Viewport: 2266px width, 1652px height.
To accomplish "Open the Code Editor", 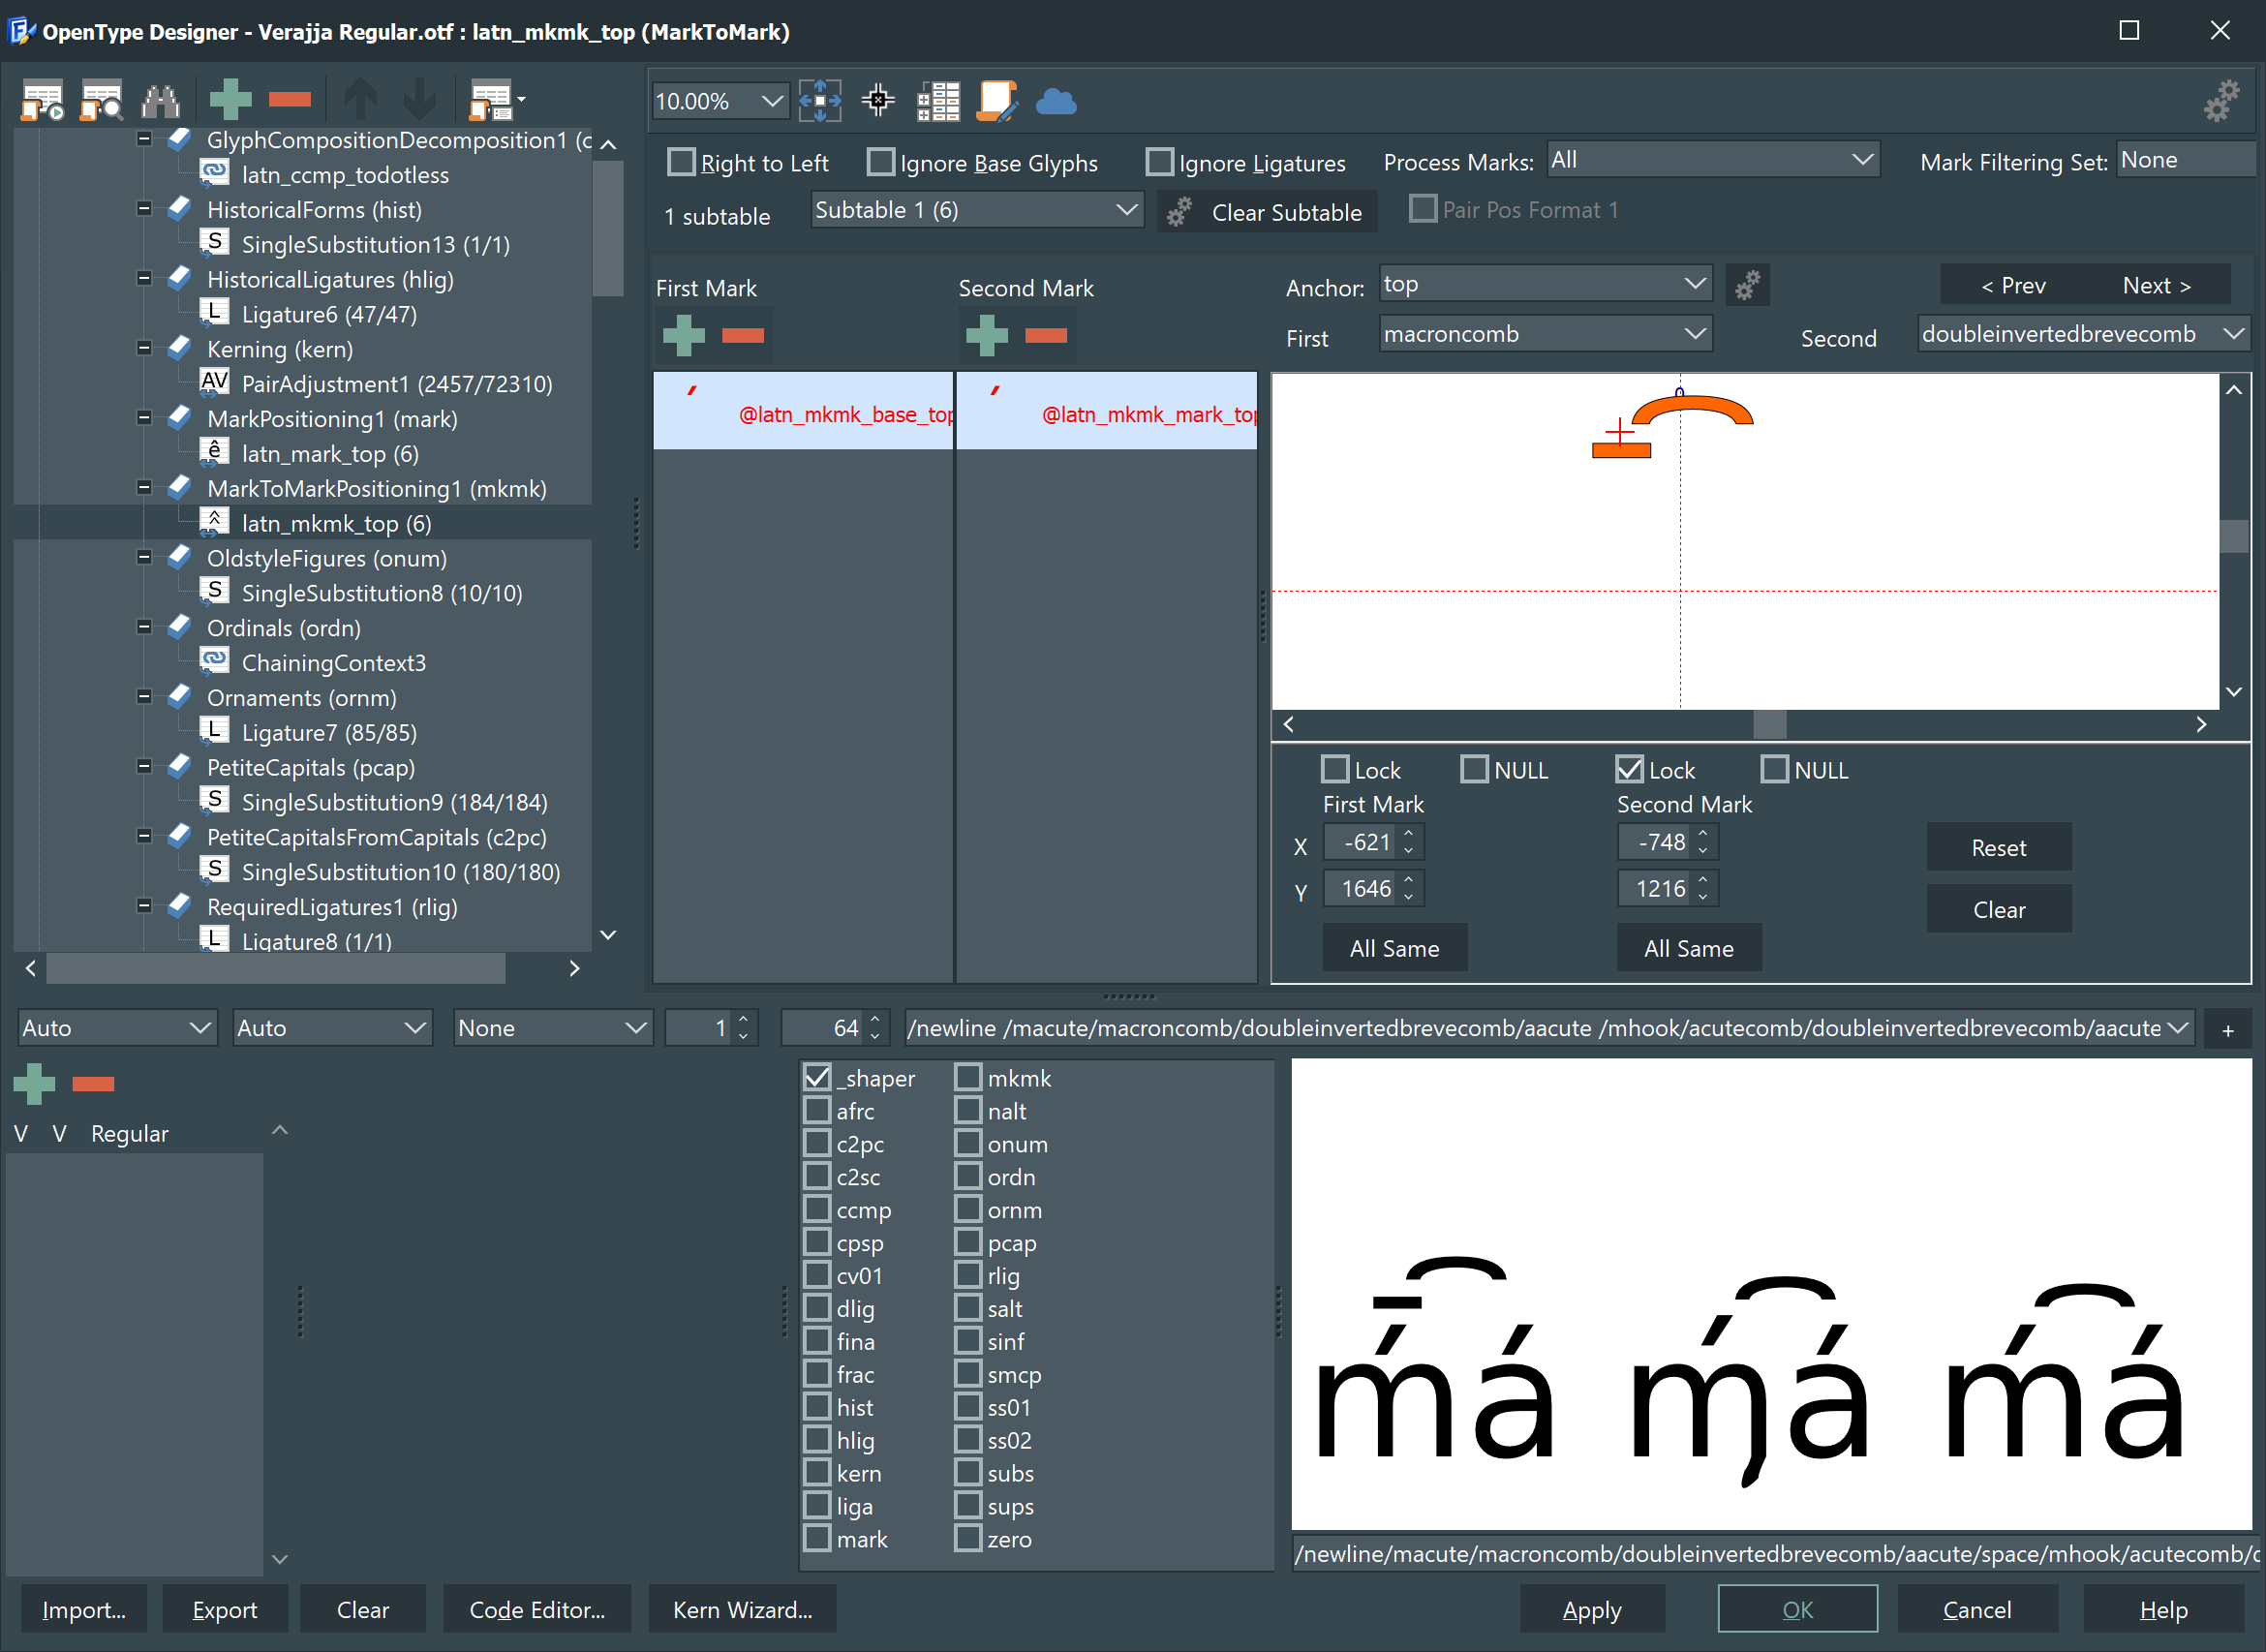I will point(537,1610).
